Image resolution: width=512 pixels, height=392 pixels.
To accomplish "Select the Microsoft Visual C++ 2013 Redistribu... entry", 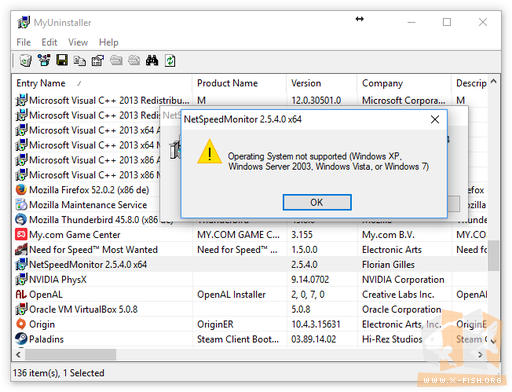I will 109,100.
